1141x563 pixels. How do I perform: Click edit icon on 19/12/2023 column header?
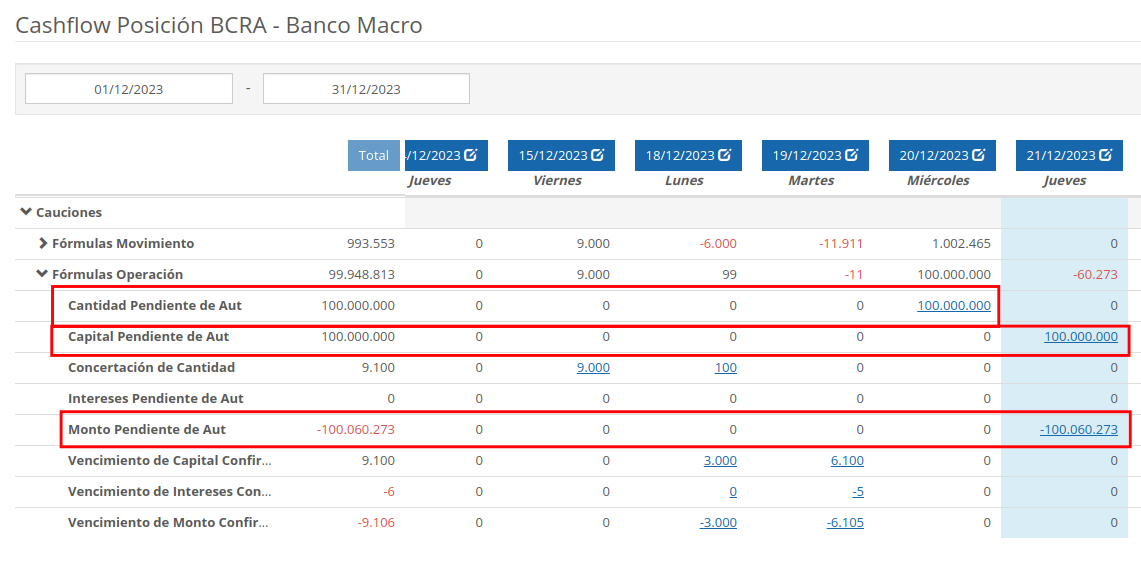coord(852,155)
